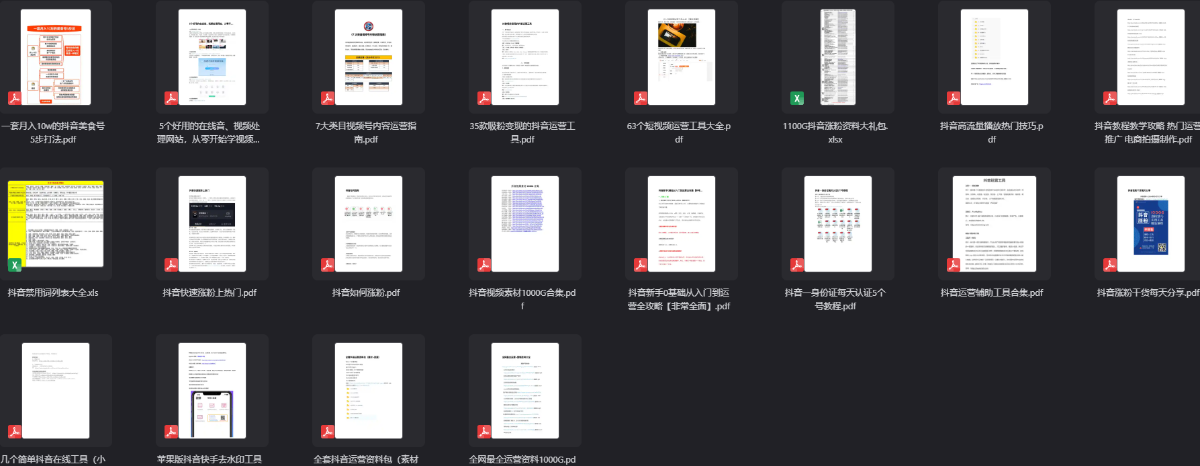Click the PDF icon on 抖音运营辅助工具合集
This screenshot has height=466, width=1200.
[953, 265]
